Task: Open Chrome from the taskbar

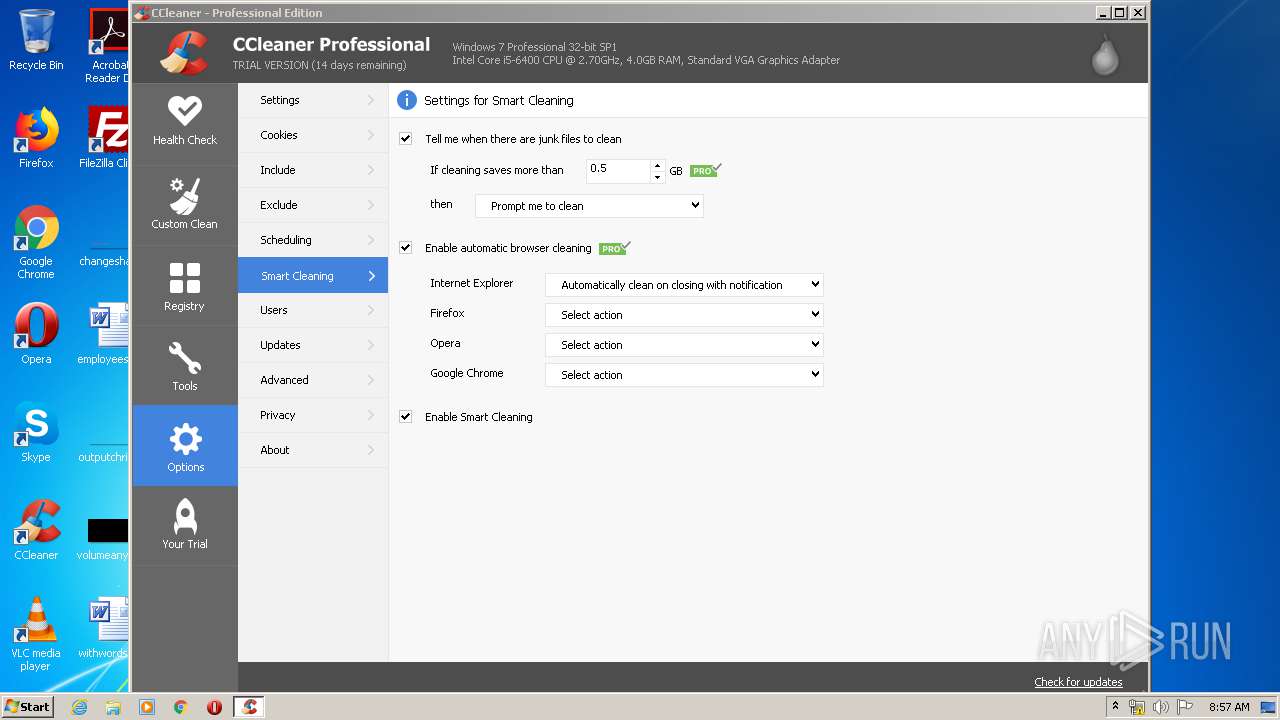Action: (x=180, y=707)
